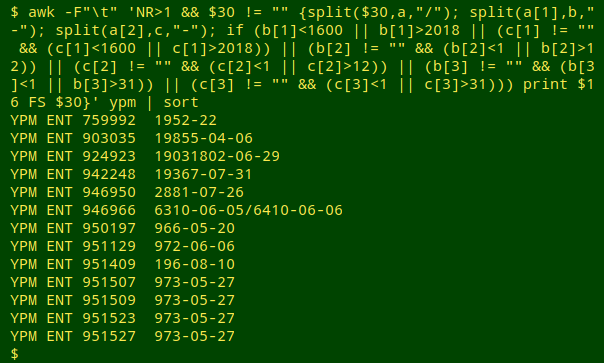Click the word awk in the command
Image resolution: width=604 pixels, height=363 pixels.
pyautogui.click(x=42, y=12)
